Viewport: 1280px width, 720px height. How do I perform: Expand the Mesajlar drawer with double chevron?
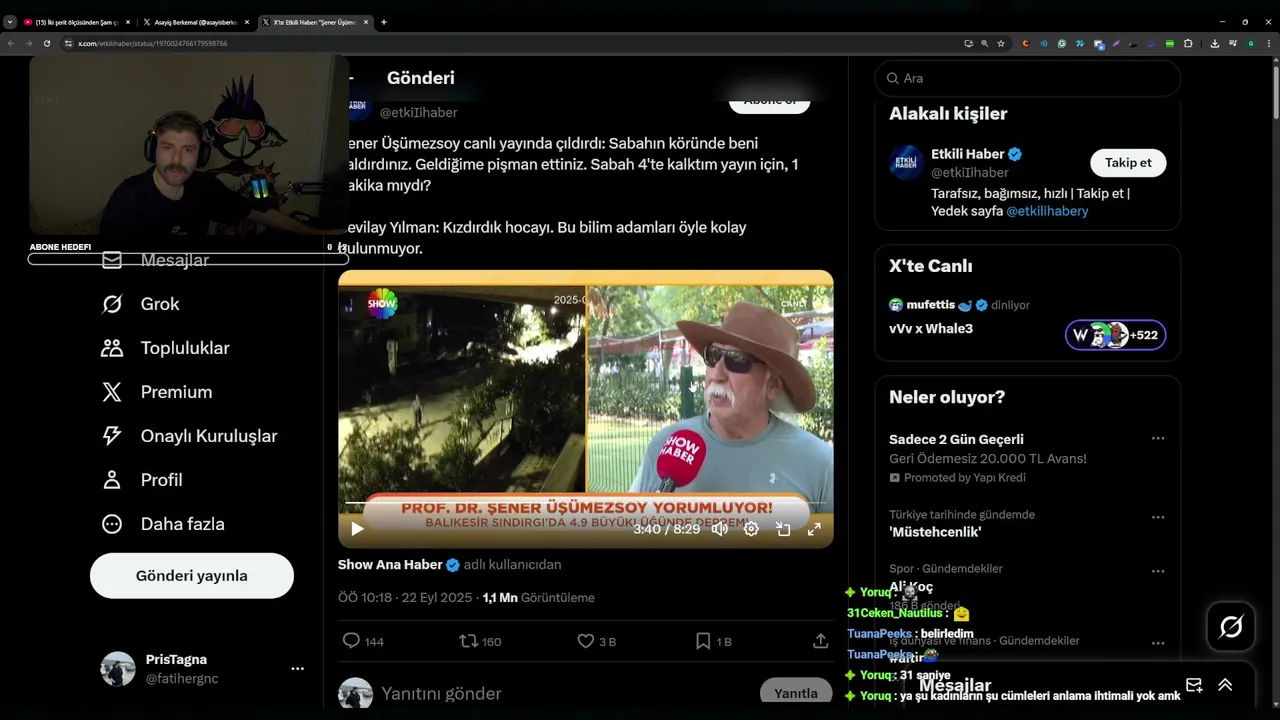[x=1225, y=685]
